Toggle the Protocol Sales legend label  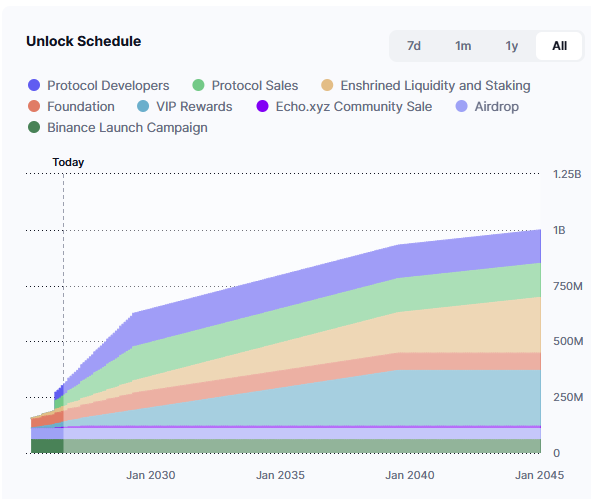coord(255,86)
